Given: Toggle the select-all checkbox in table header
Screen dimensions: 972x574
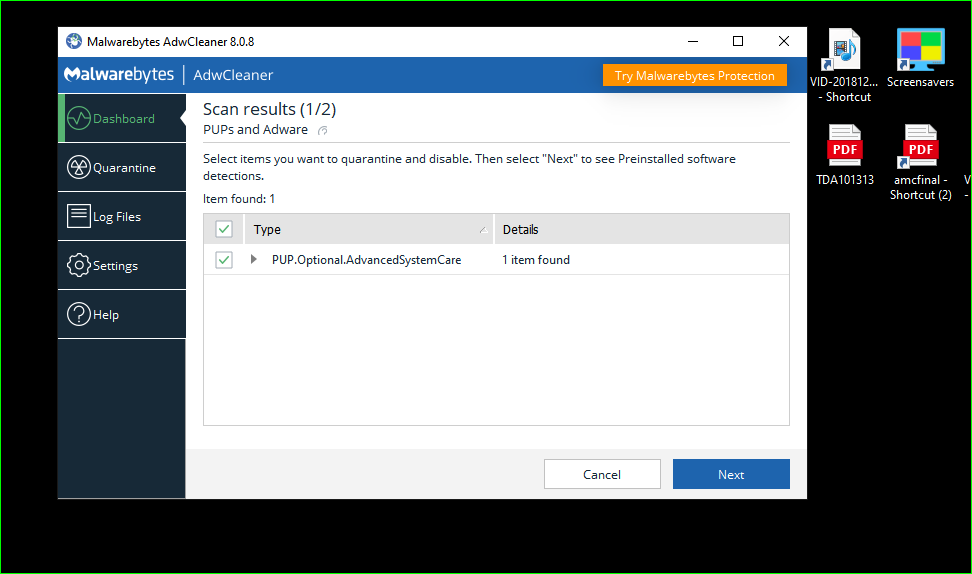Looking at the screenshot, I should [x=224, y=229].
